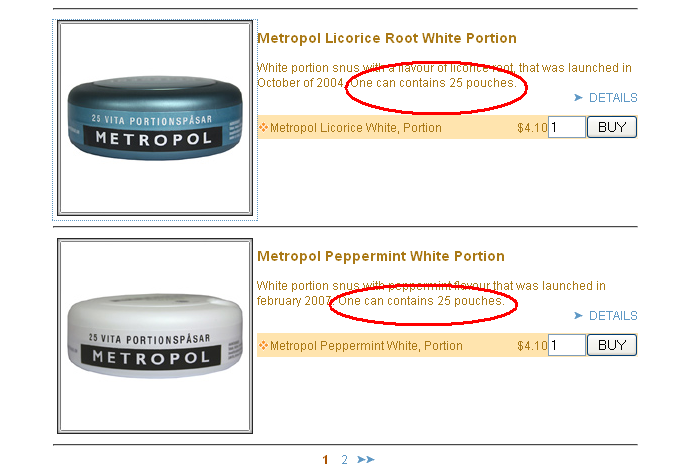The height and width of the screenshot is (468, 685).
Task: Select current page number 1
Action: tap(325, 459)
